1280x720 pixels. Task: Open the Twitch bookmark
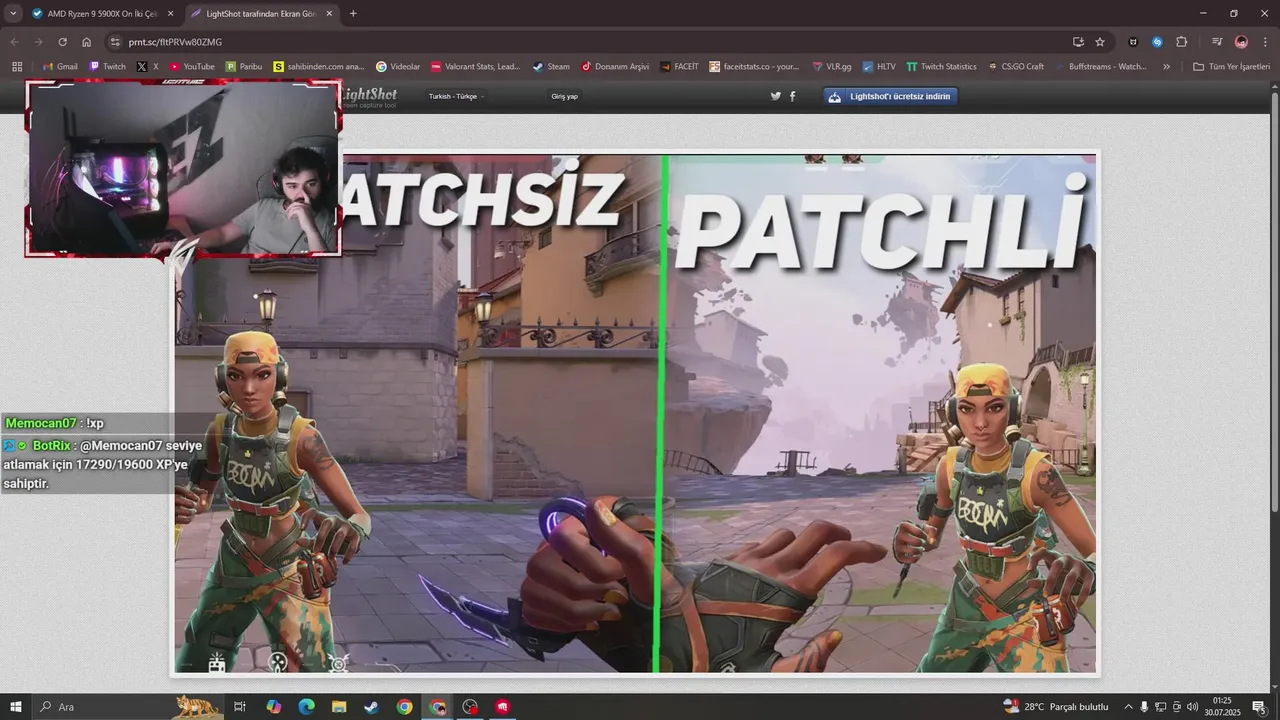click(x=107, y=66)
